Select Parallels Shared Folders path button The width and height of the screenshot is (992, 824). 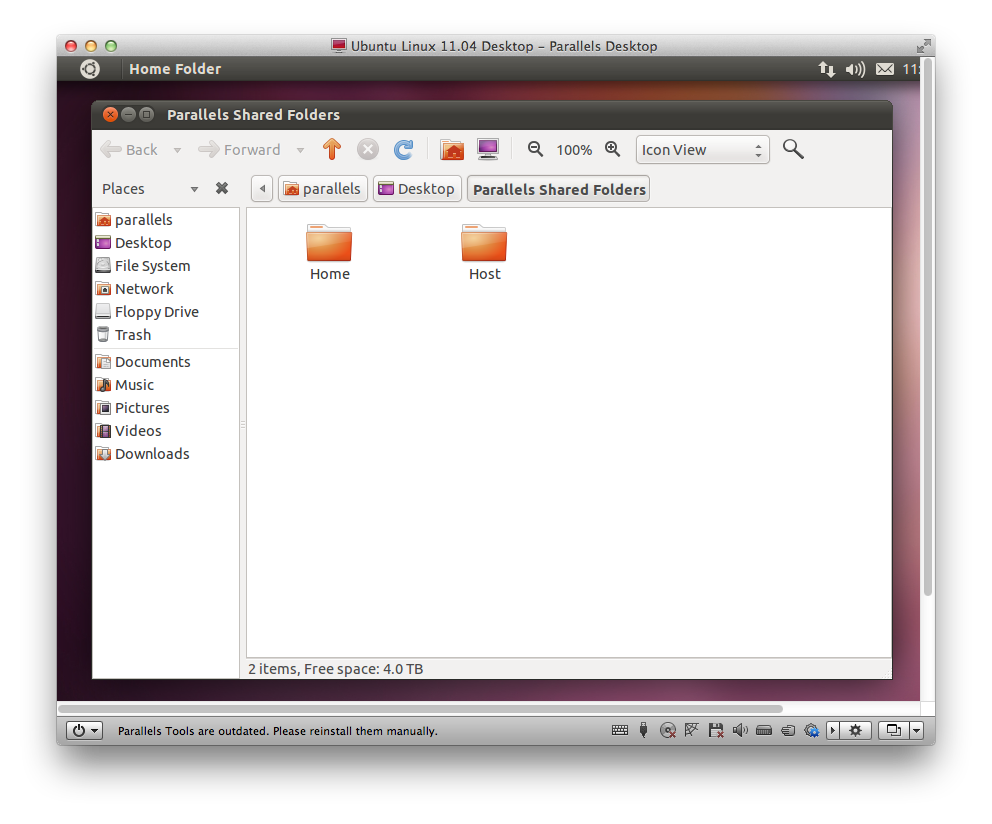tap(559, 189)
